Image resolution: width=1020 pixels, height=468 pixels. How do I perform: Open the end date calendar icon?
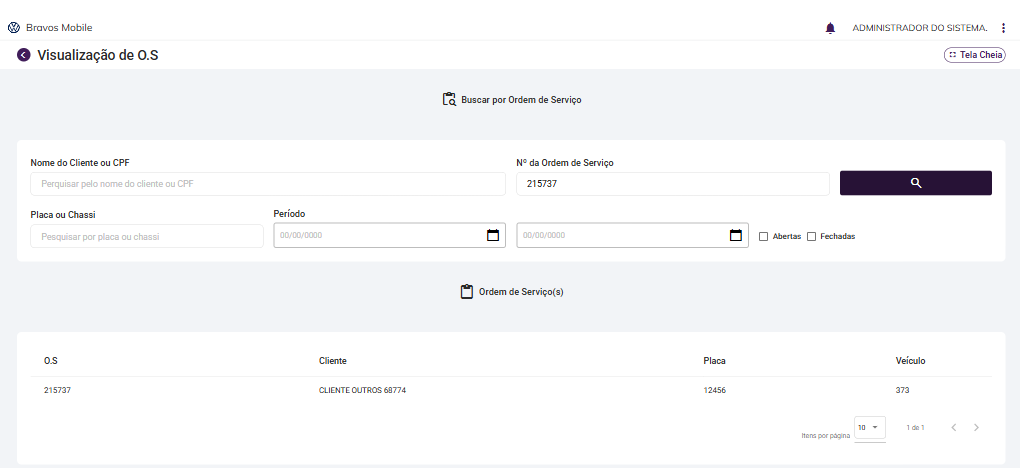click(x=735, y=236)
